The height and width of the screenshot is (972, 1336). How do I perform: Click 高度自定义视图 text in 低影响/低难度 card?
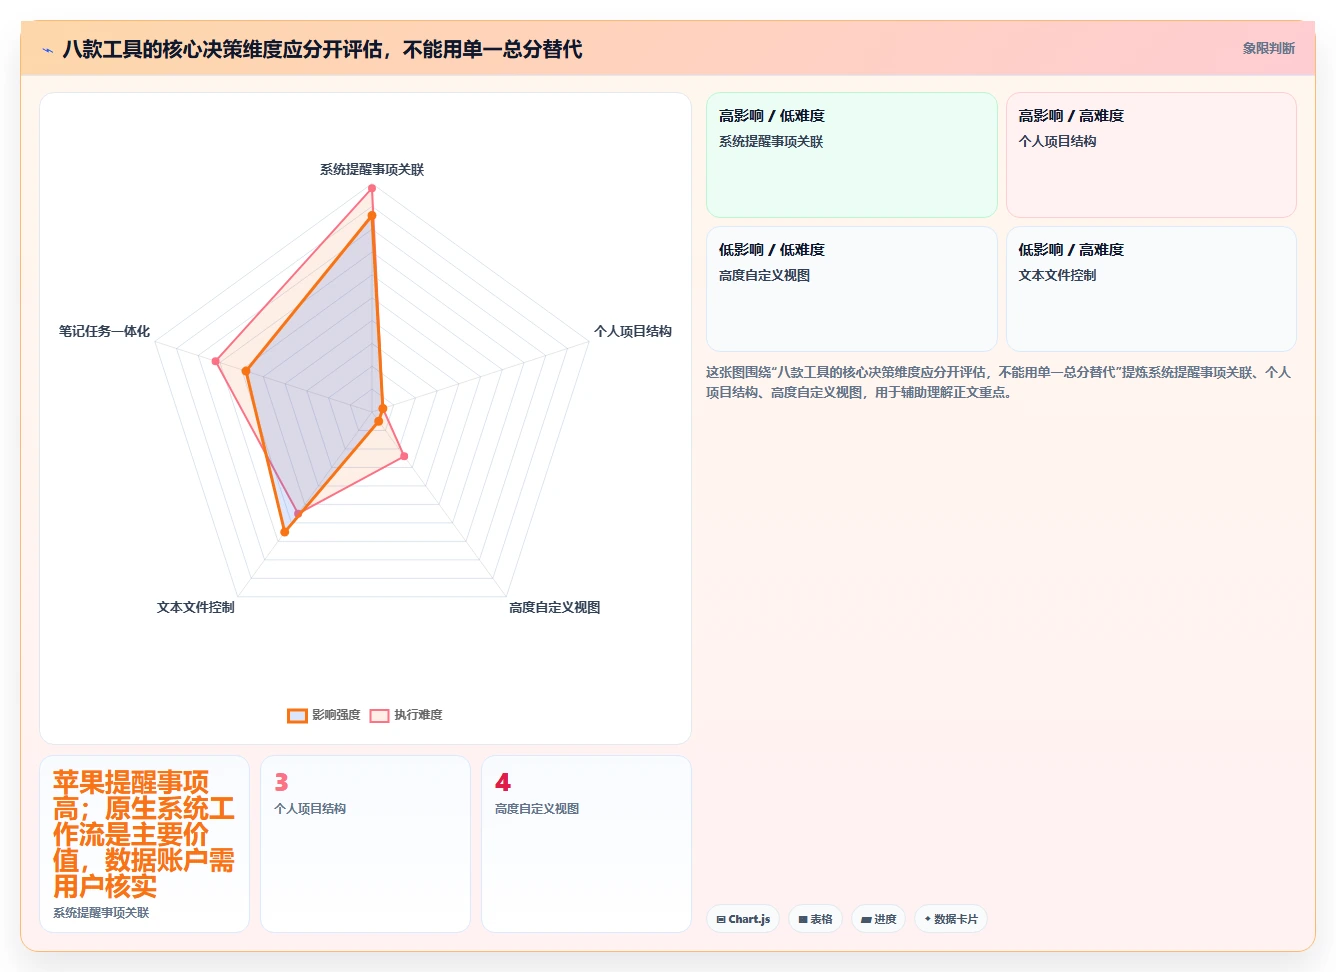(x=764, y=275)
